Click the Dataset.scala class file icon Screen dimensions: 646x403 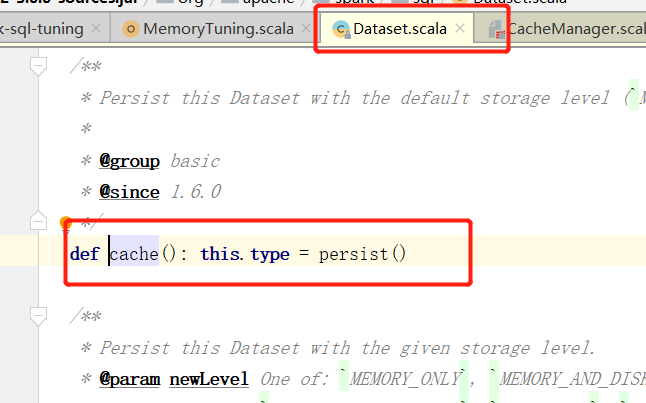[340, 29]
